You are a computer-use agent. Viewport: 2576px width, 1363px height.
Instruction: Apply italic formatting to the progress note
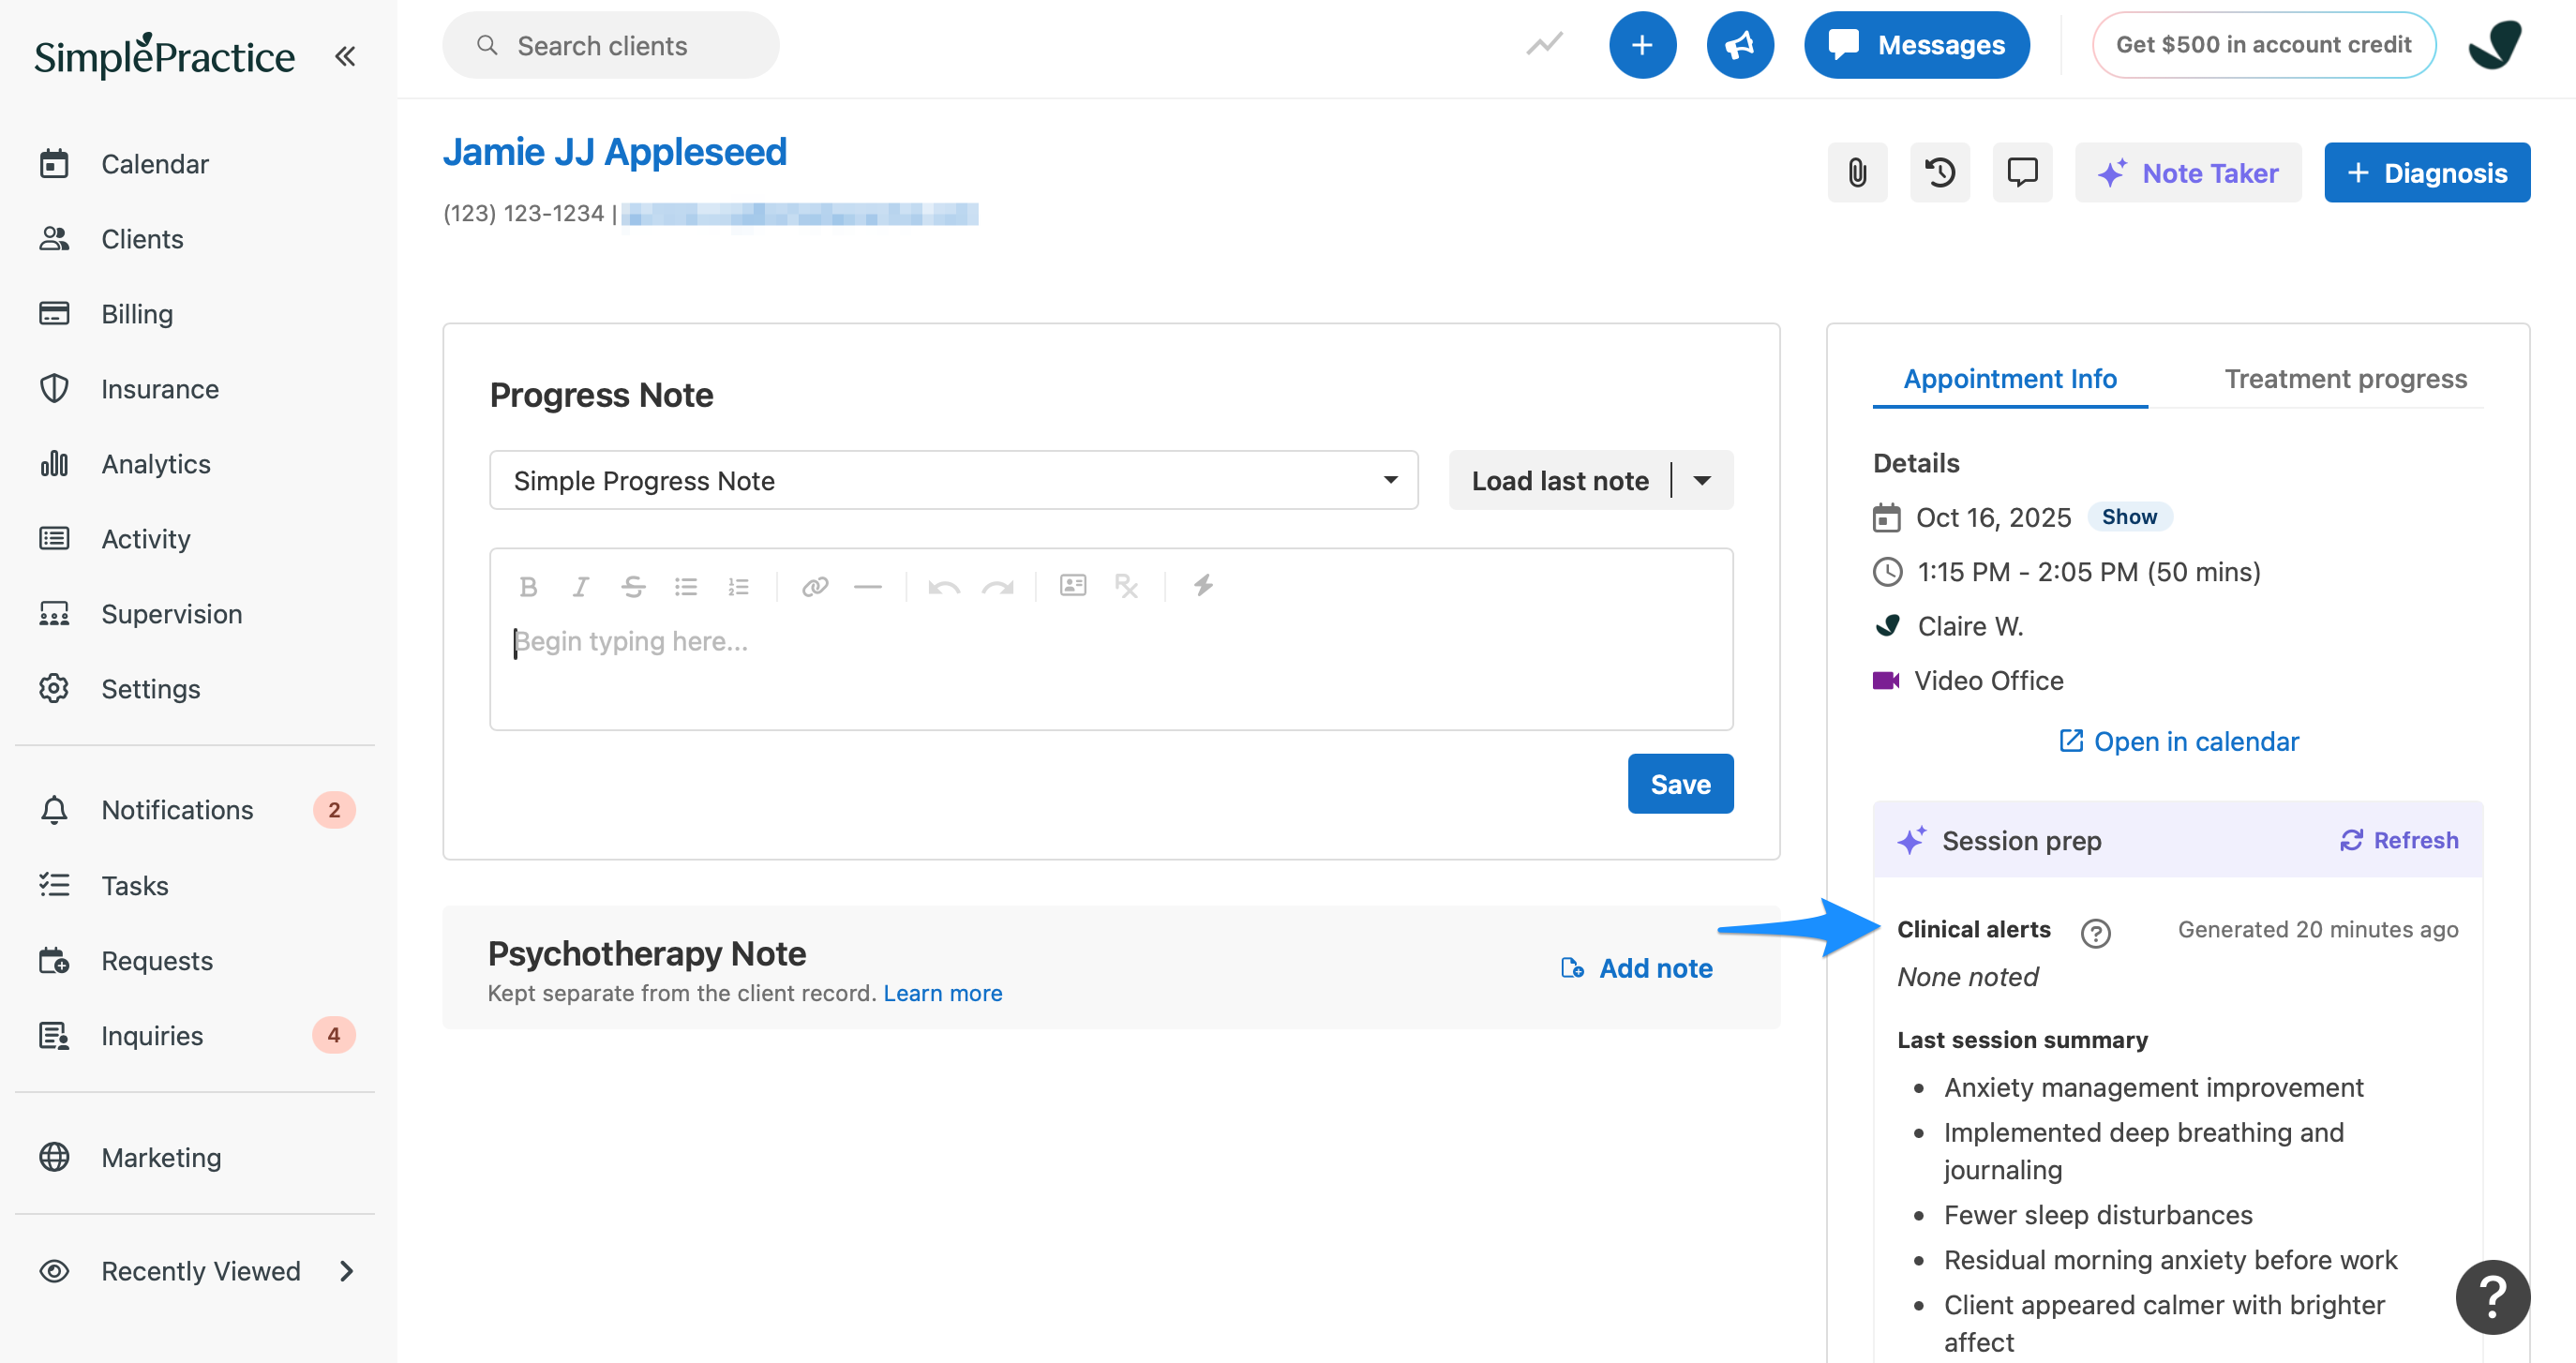pyautogui.click(x=580, y=586)
